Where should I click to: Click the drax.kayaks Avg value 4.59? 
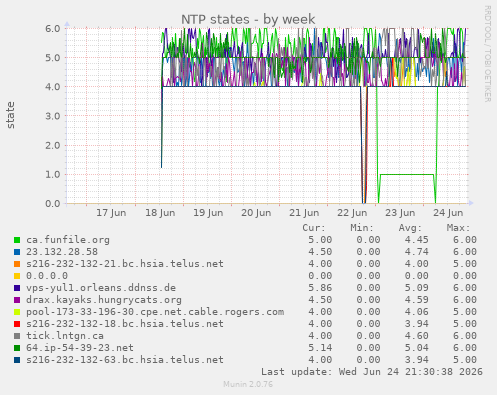(x=417, y=300)
